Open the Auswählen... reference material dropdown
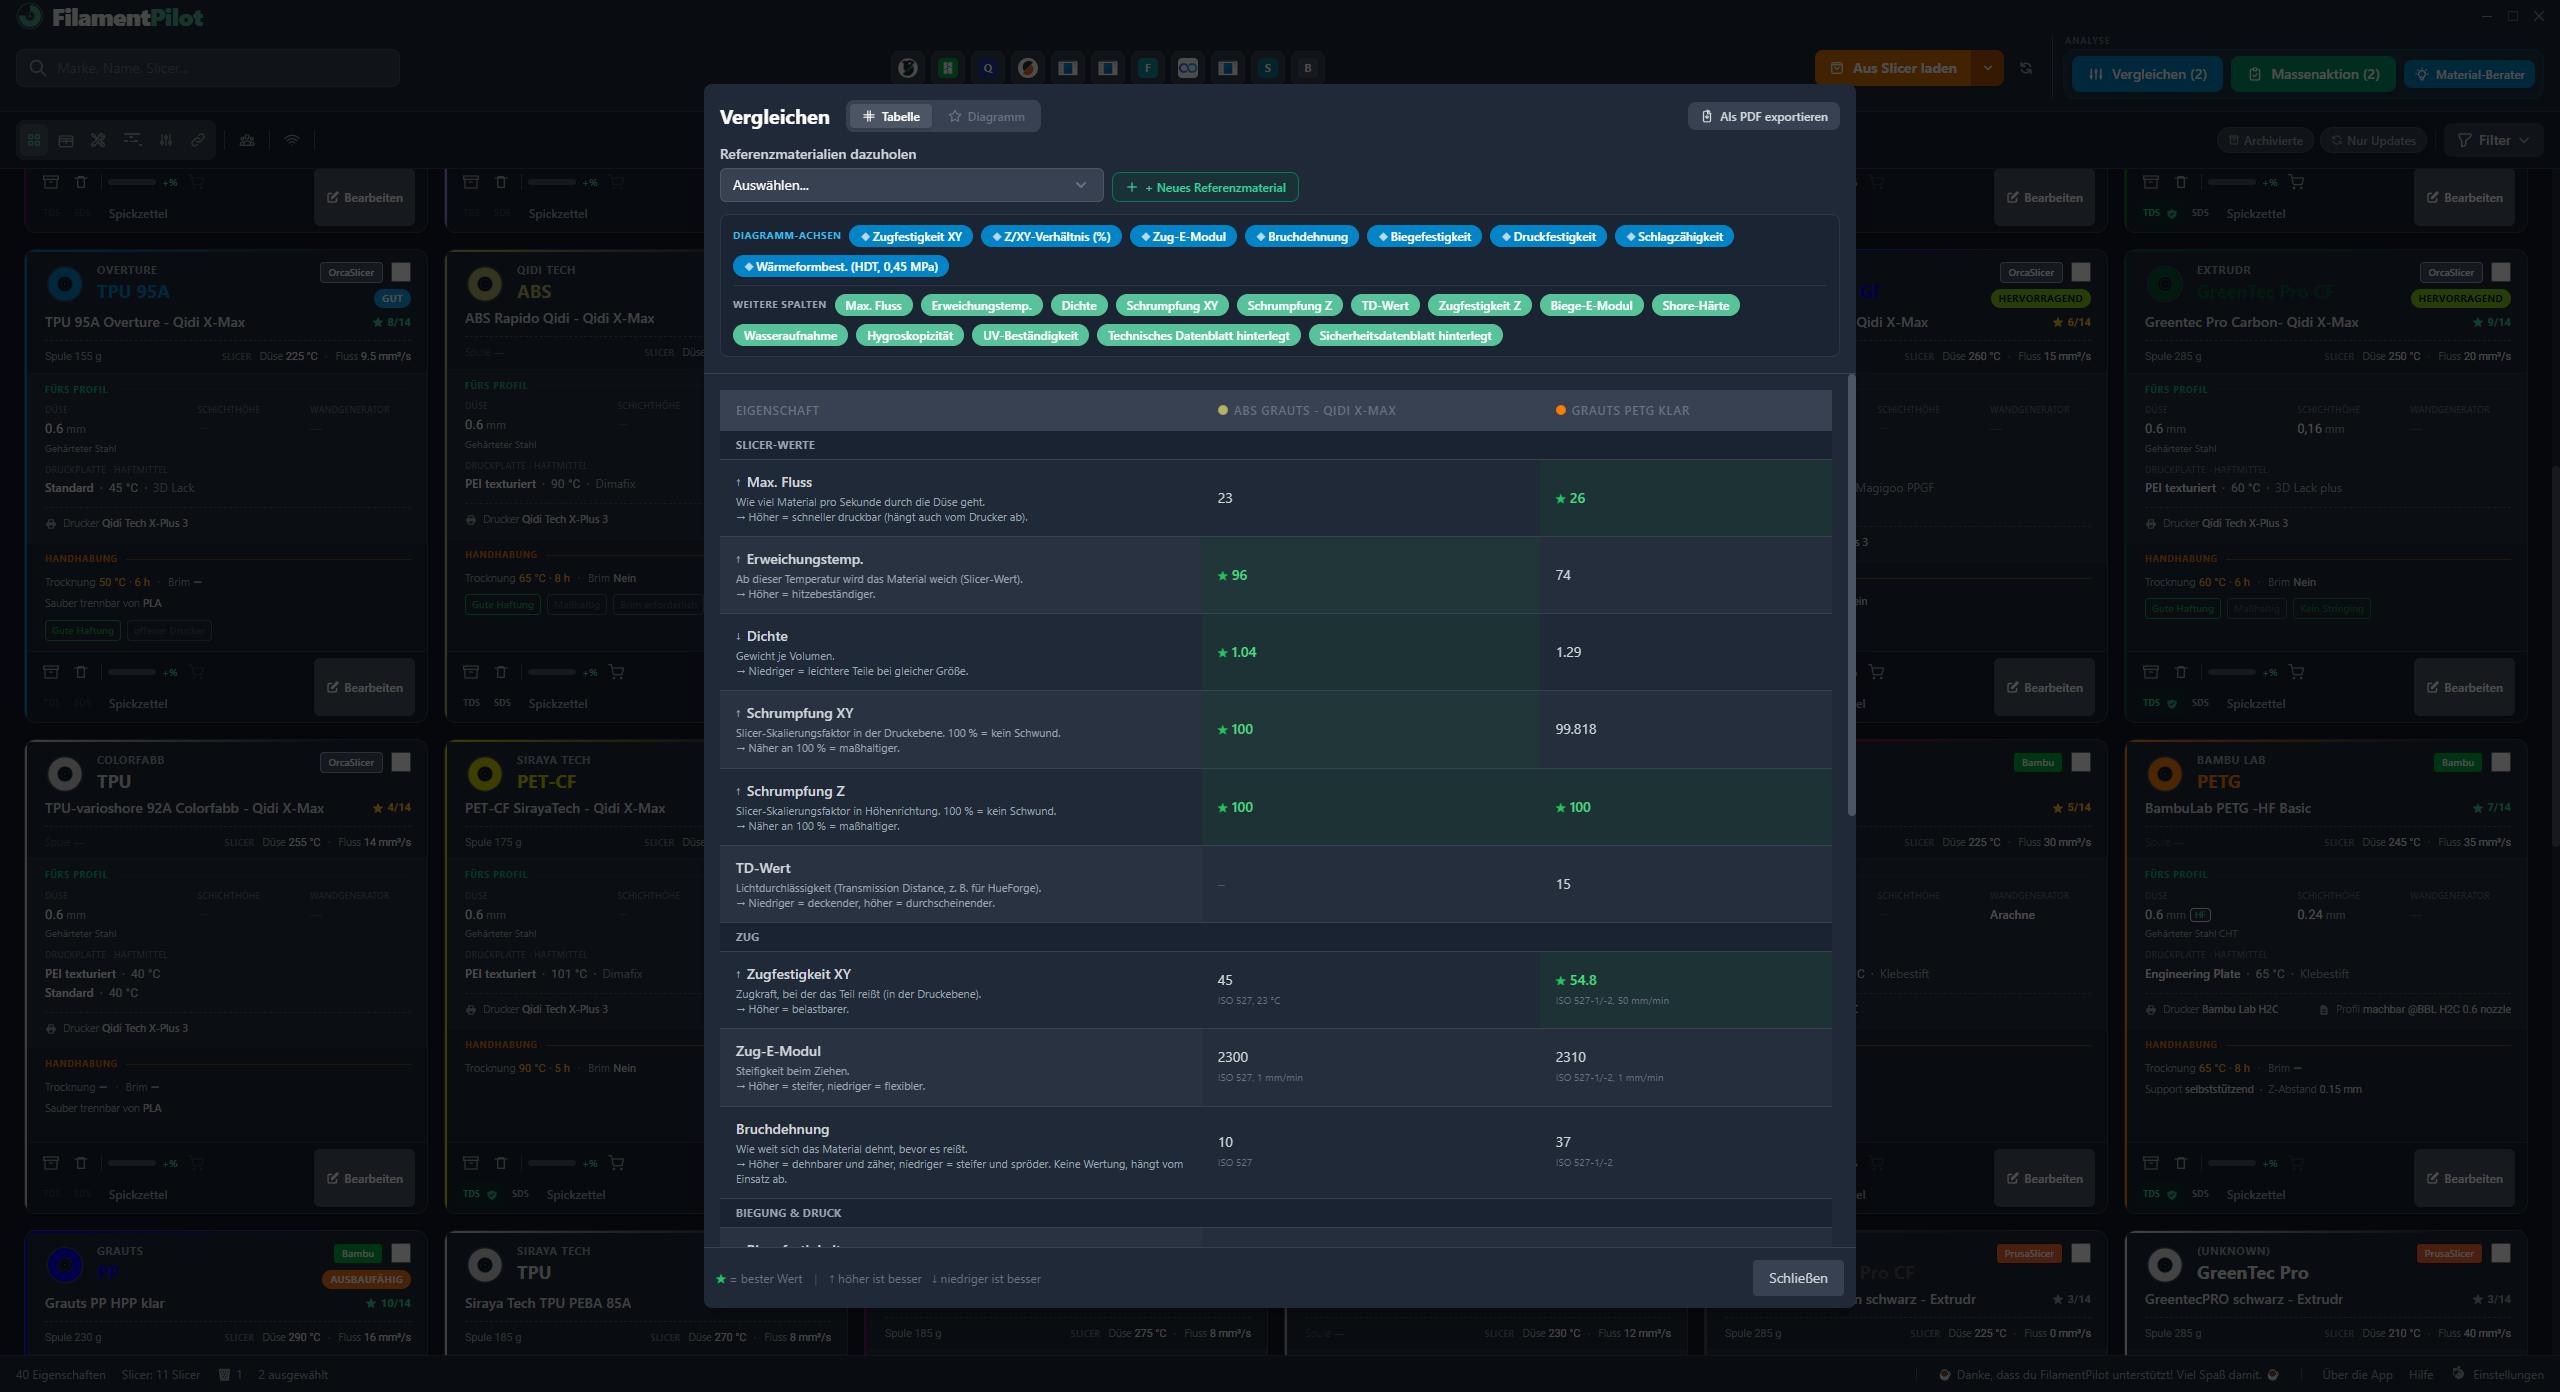The height and width of the screenshot is (1392, 2560). point(911,185)
